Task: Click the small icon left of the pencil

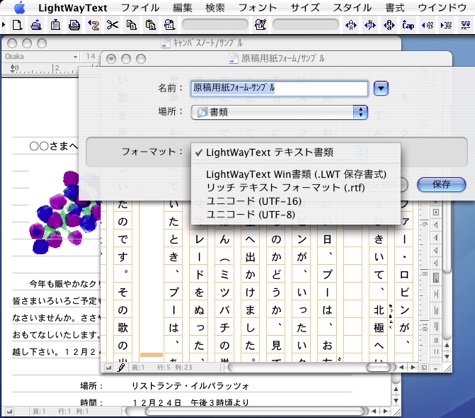Action: point(108,368)
